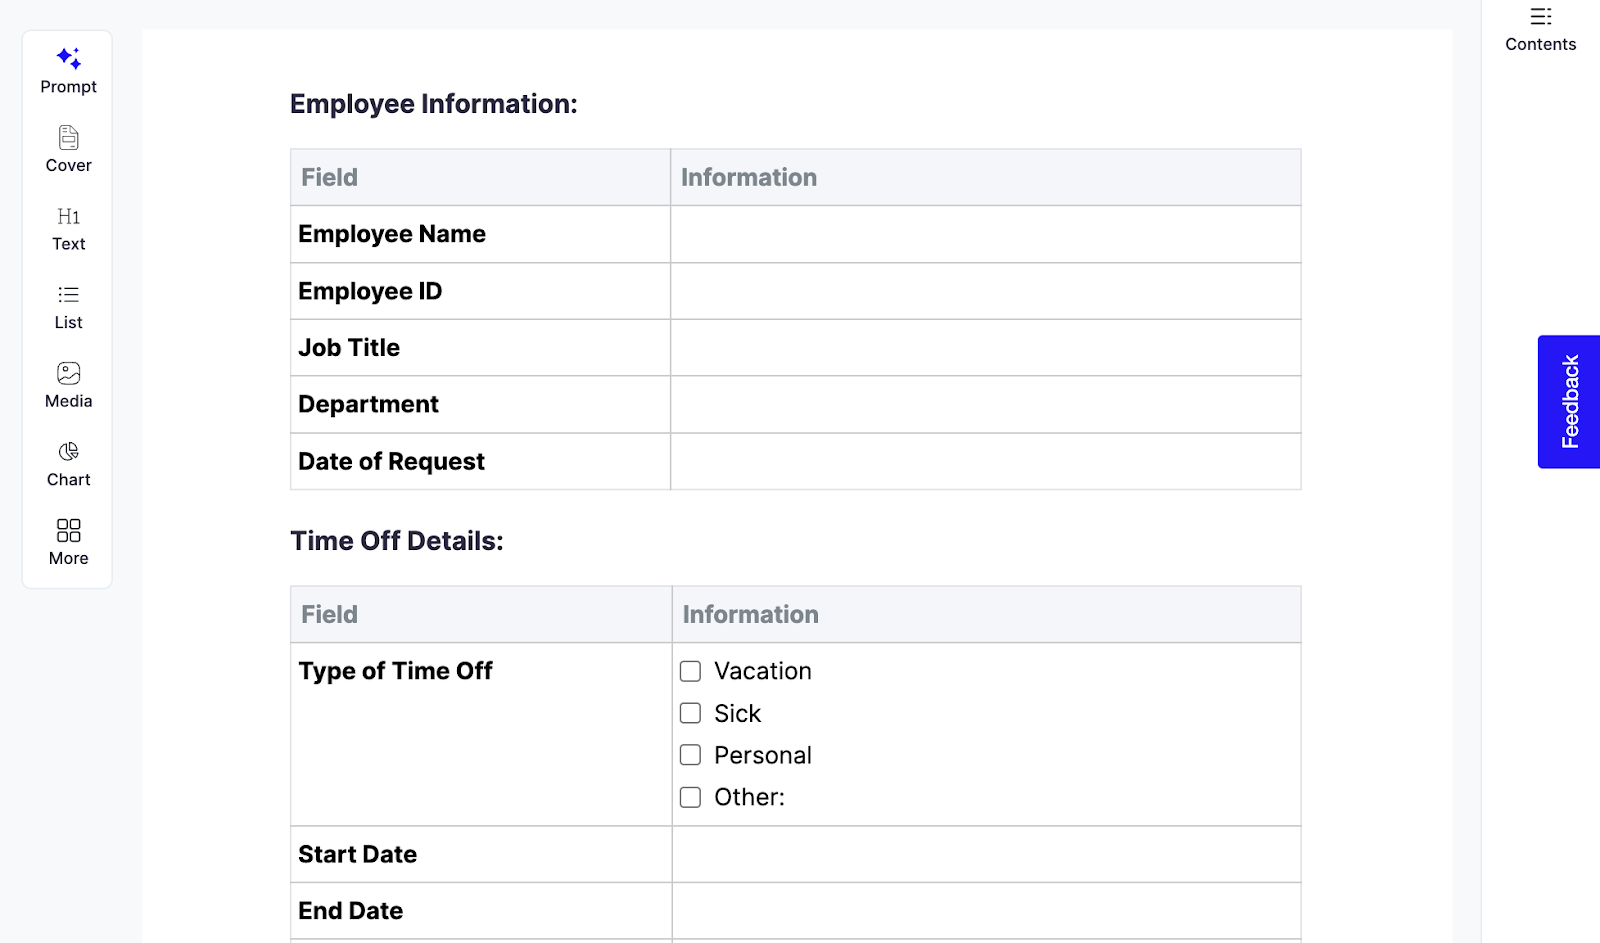
Task: Select the Cover tool in the sidebar
Action: click(x=67, y=148)
